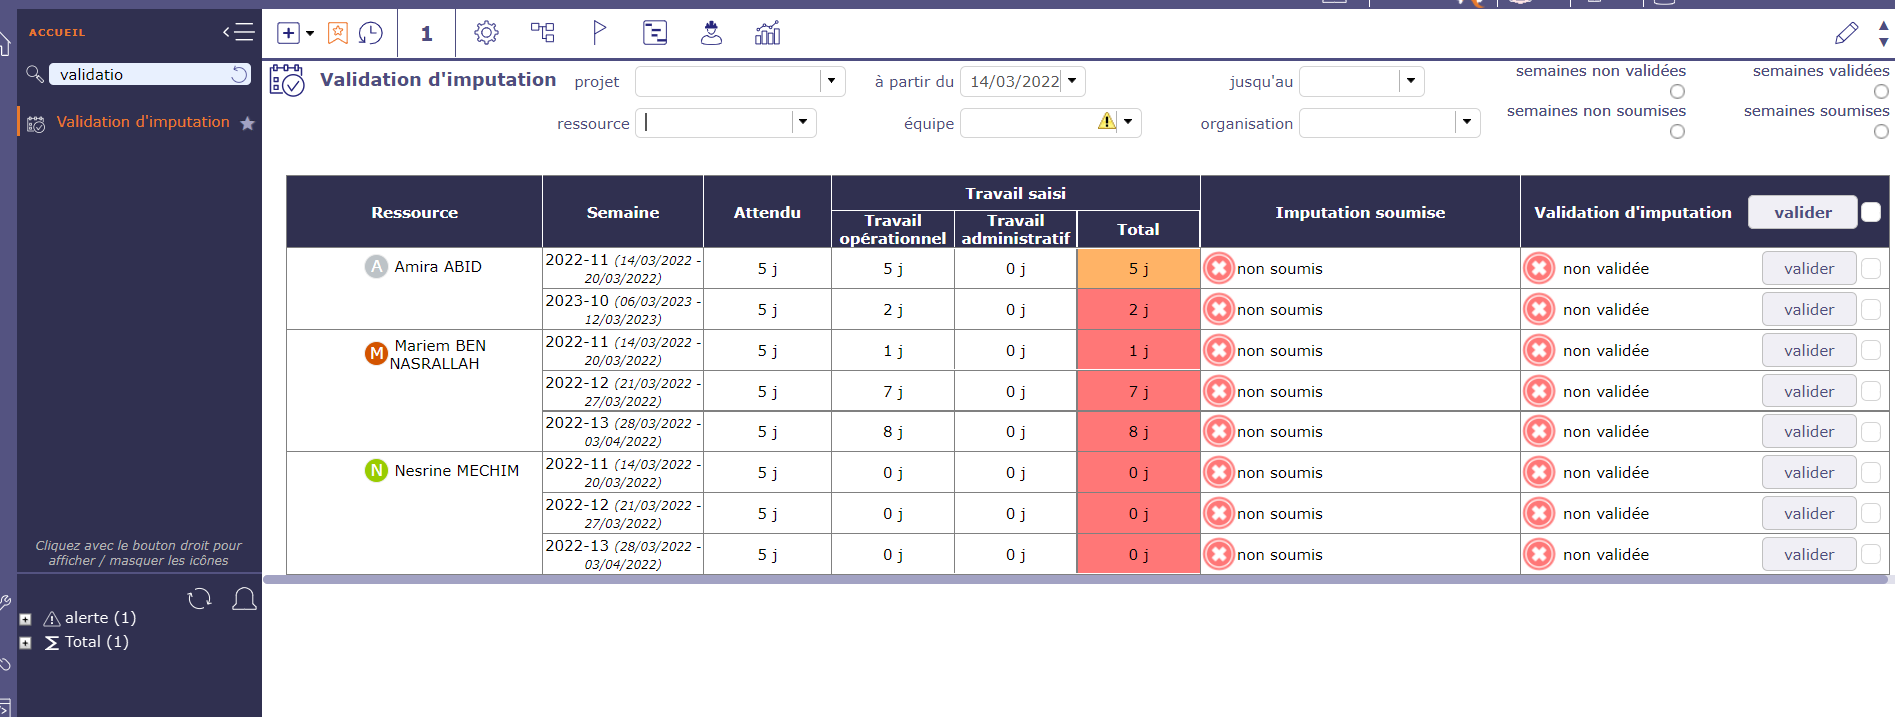The height and width of the screenshot is (717, 1895).
Task: Click the pencil edit icon at top right
Action: [1846, 33]
